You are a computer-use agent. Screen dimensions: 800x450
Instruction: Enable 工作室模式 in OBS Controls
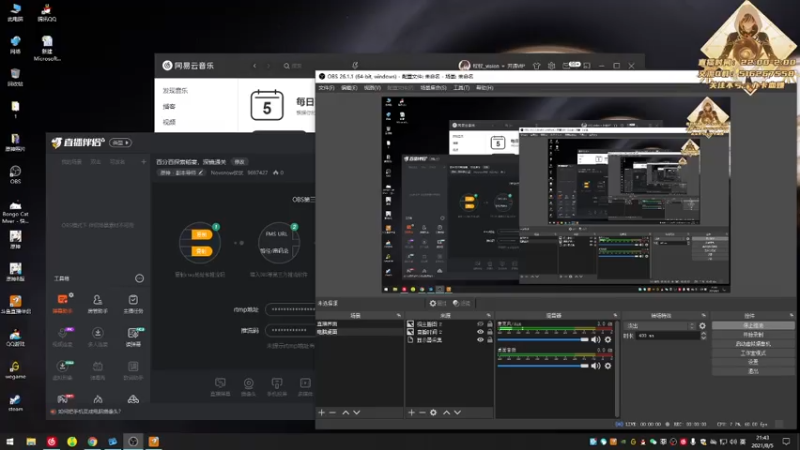coord(753,353)
